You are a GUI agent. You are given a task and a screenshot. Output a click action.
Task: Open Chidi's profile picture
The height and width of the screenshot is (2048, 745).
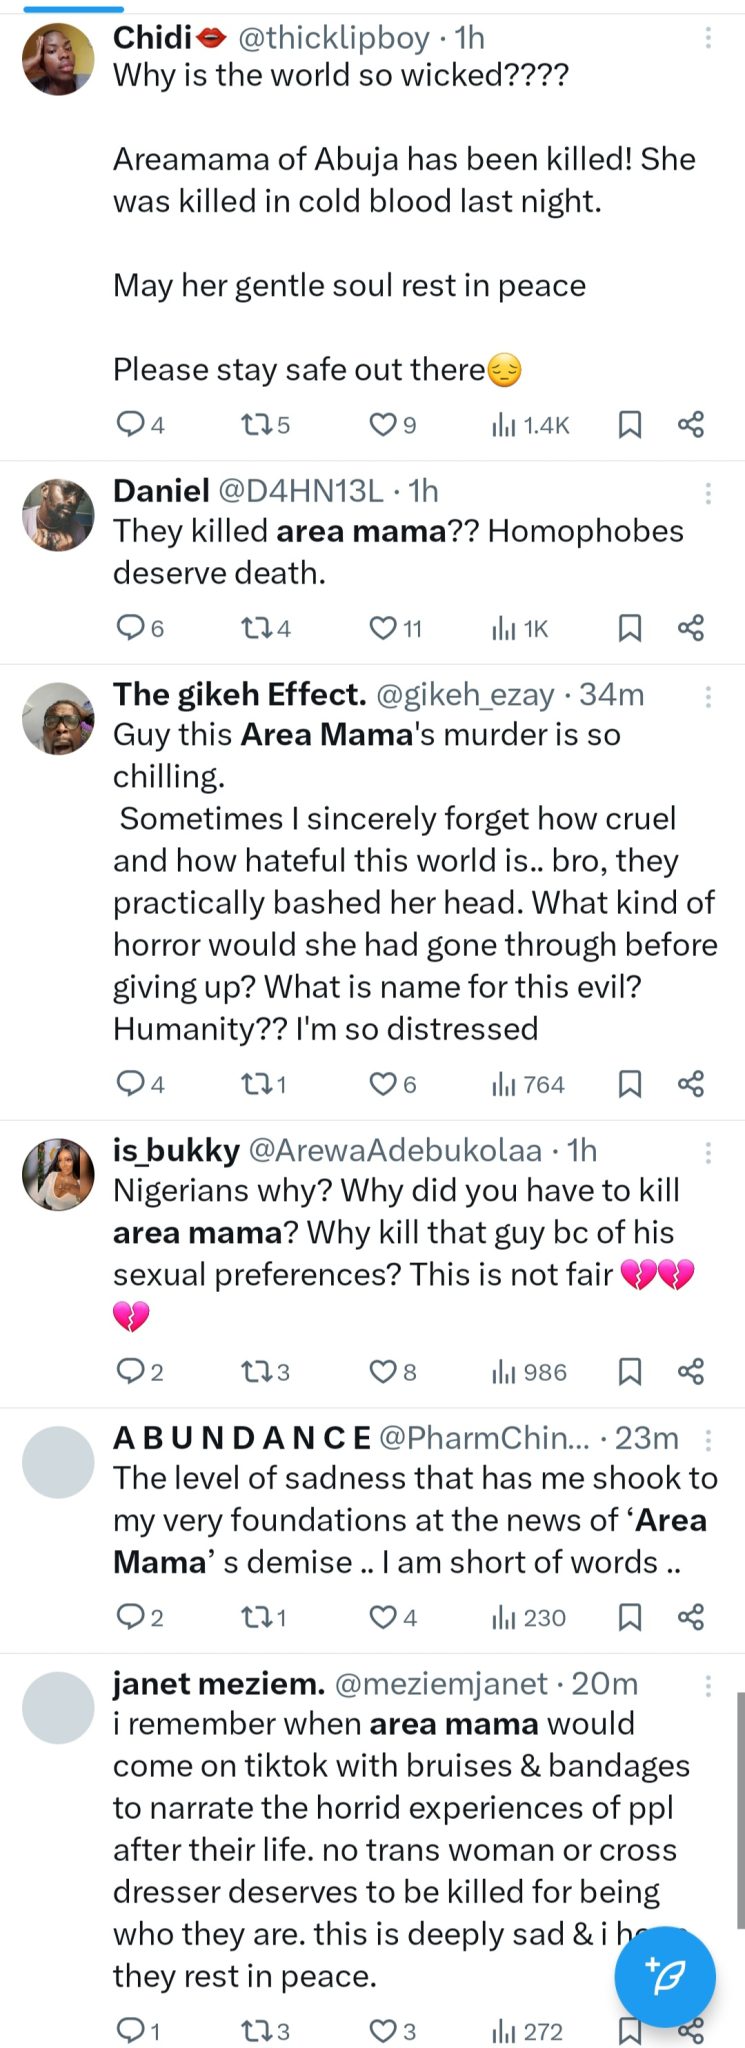tap(58, 60)
